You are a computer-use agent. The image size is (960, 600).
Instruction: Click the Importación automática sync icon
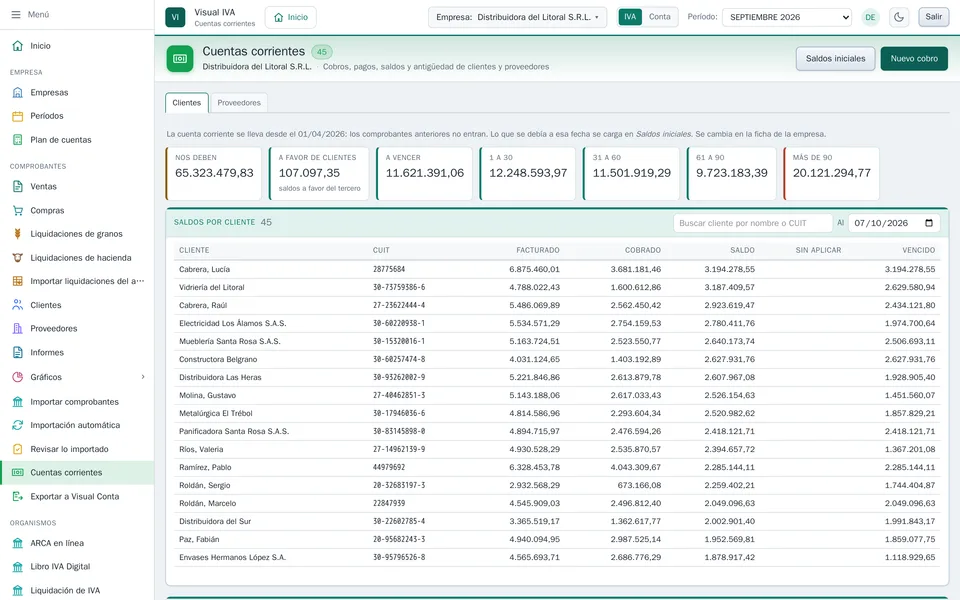click(18, 425)
